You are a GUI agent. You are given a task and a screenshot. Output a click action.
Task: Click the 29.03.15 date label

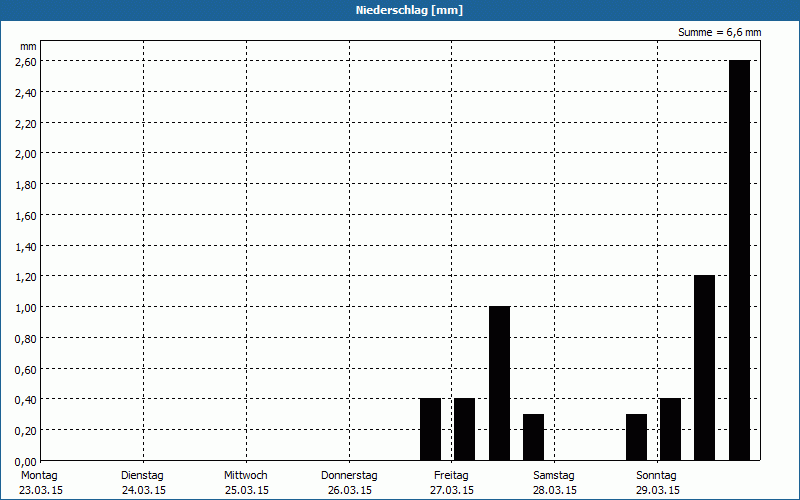coord(658,490)
